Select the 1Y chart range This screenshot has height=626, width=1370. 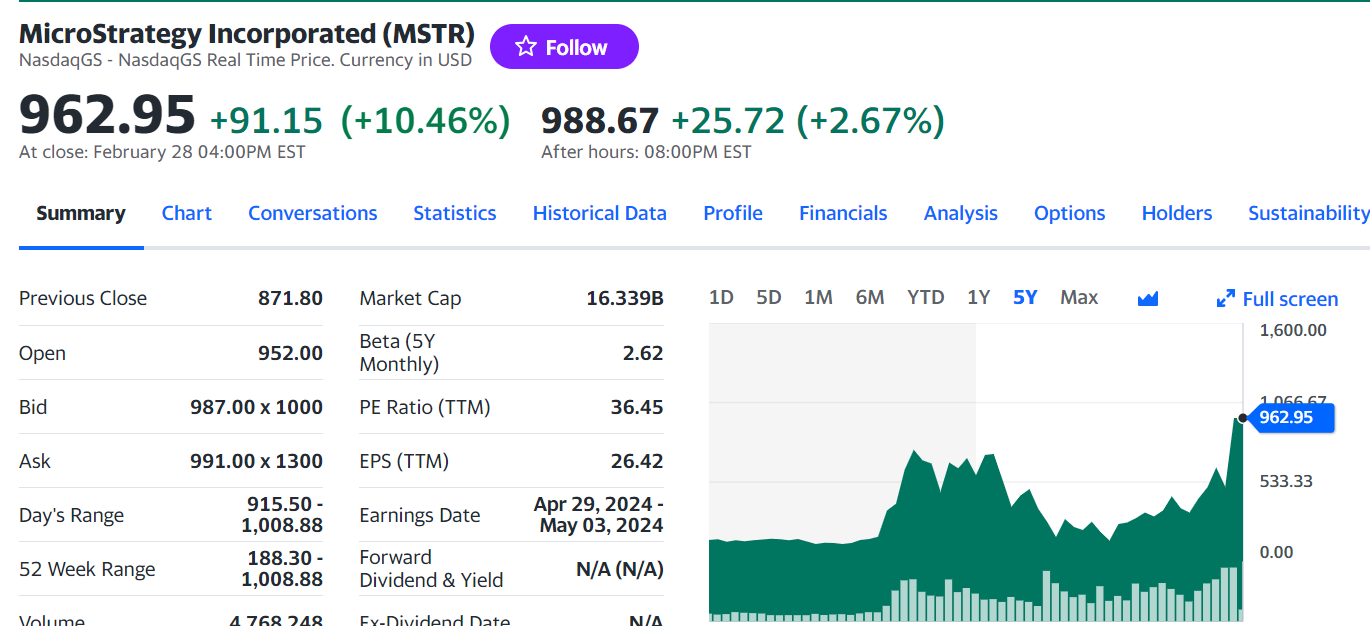(978, 297)
